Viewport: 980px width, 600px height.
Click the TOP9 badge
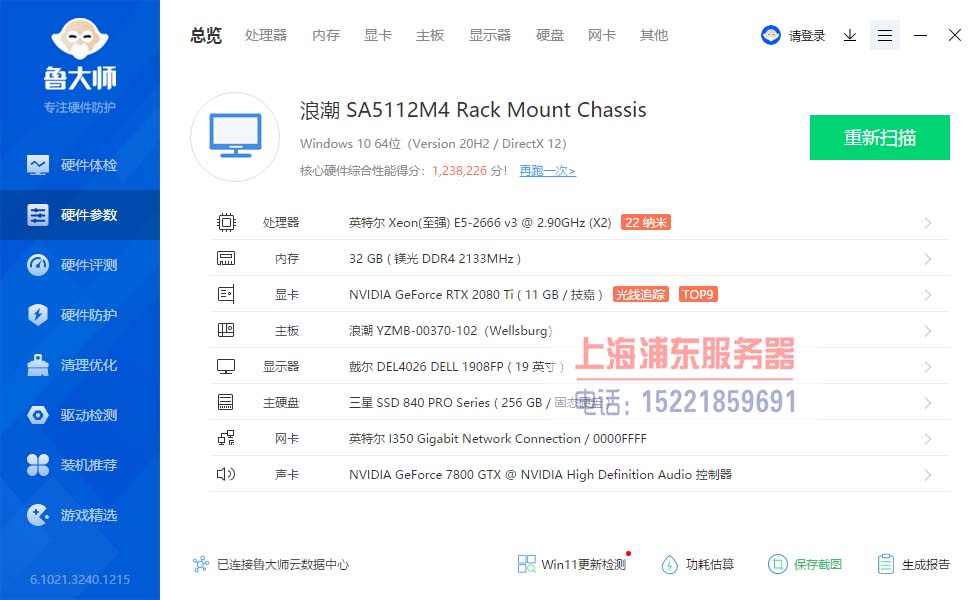tap(698, 294)
